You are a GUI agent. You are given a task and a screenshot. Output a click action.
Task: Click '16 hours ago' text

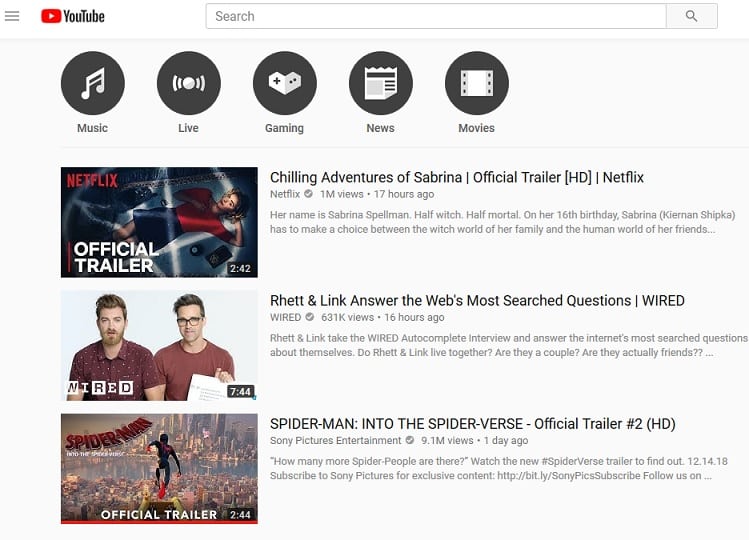[x=414, y=317]
